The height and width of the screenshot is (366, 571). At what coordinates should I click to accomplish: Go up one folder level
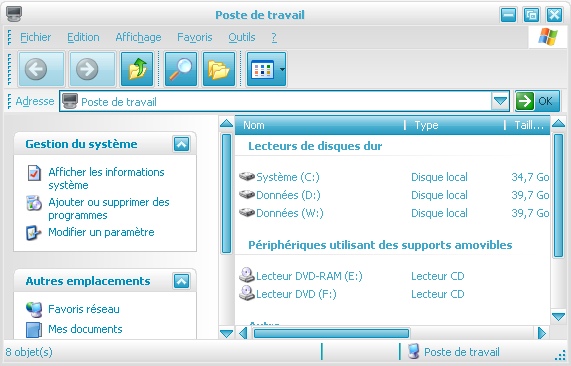tap(137, 69)
